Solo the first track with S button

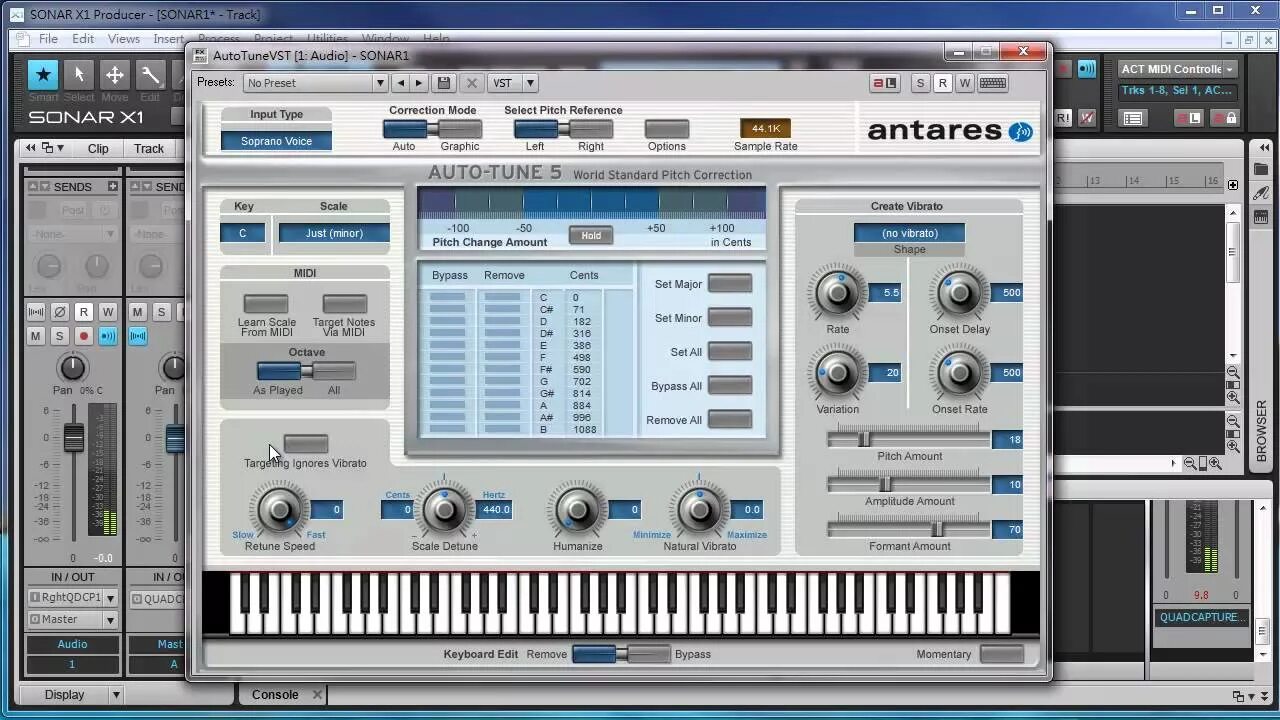59,336
